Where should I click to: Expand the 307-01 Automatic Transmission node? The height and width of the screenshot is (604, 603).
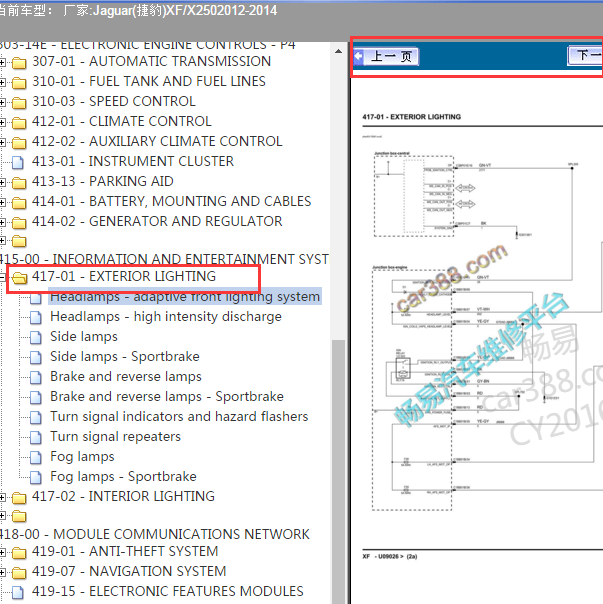[x=2, y=62]
